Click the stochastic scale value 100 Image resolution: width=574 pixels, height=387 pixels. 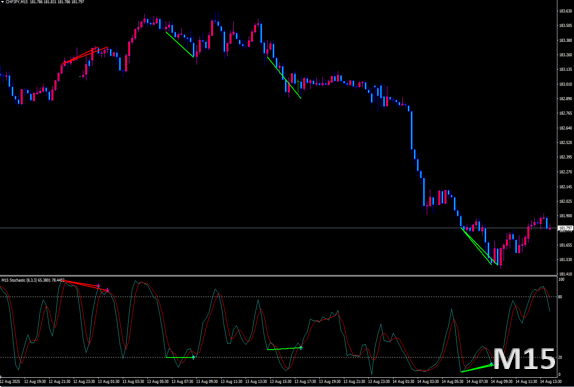(x=562, y=279)
